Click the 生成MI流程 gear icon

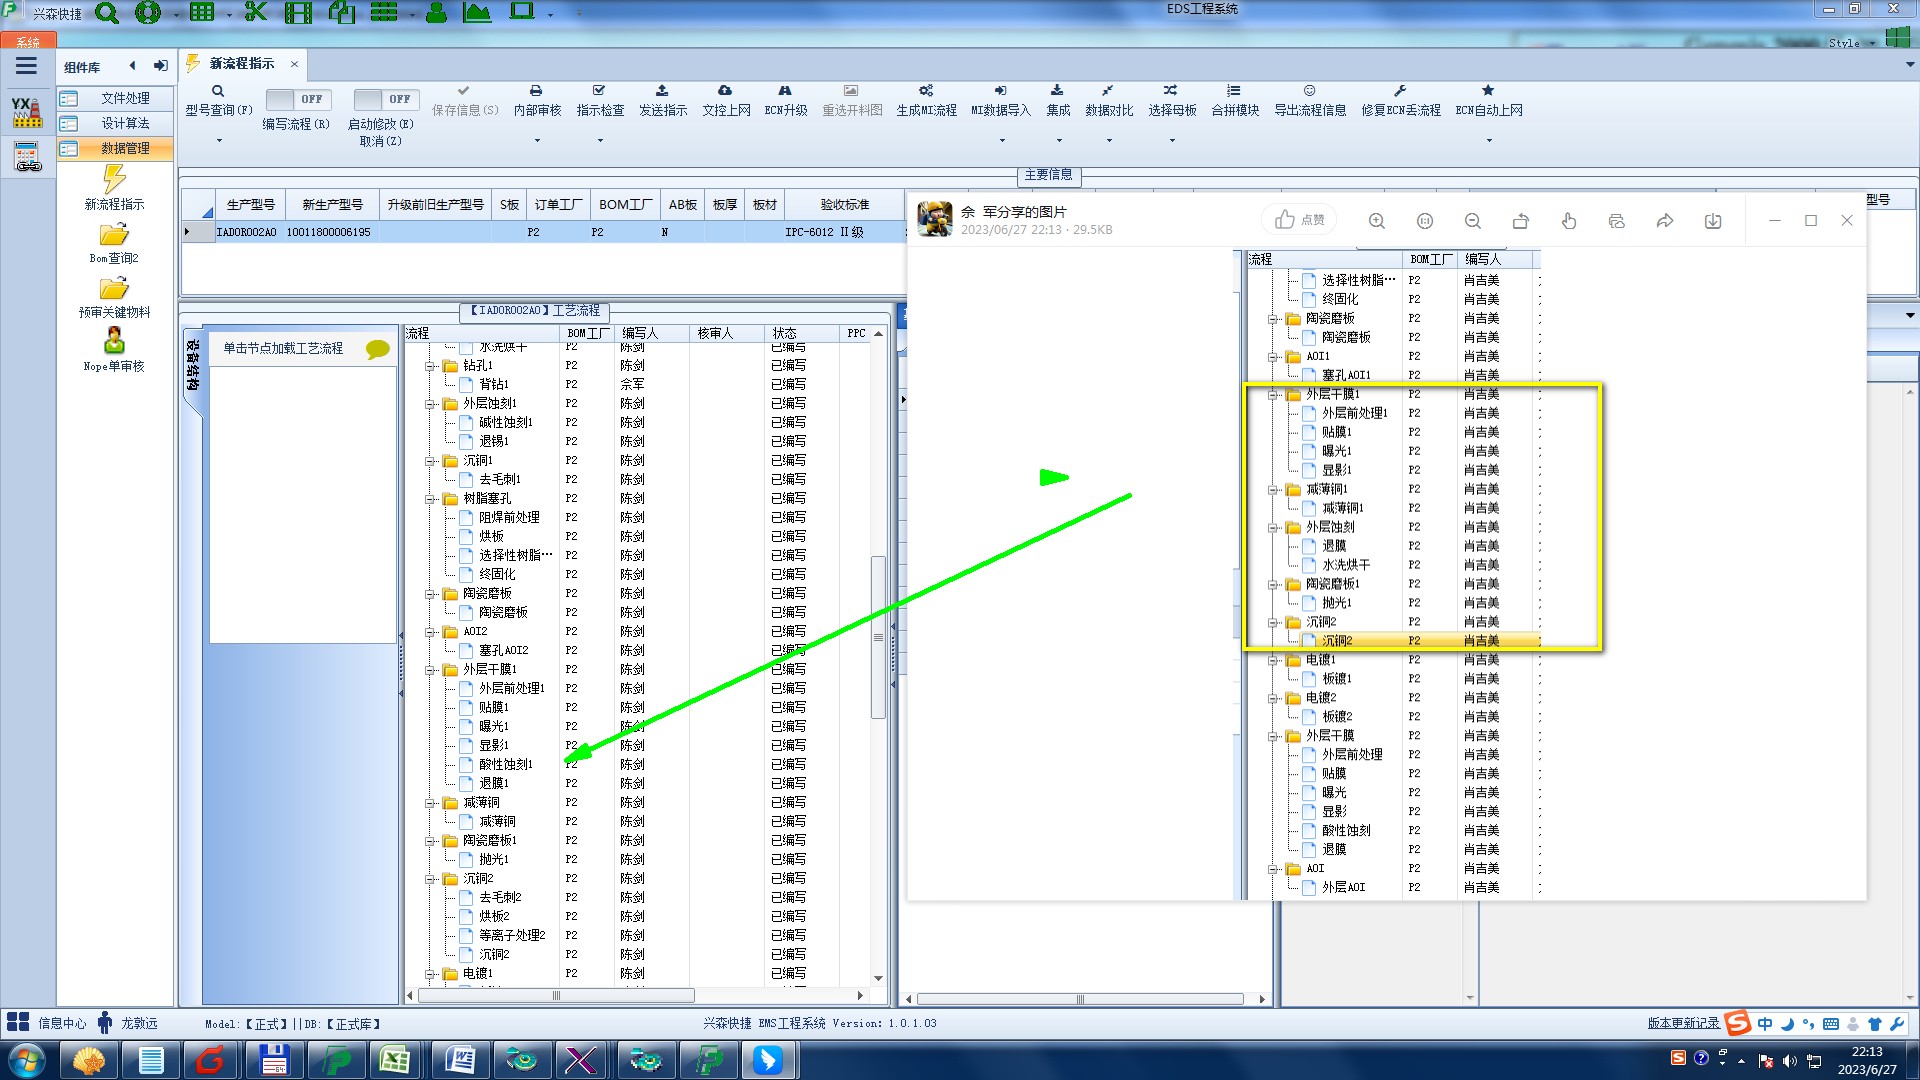tap(926, 91)
